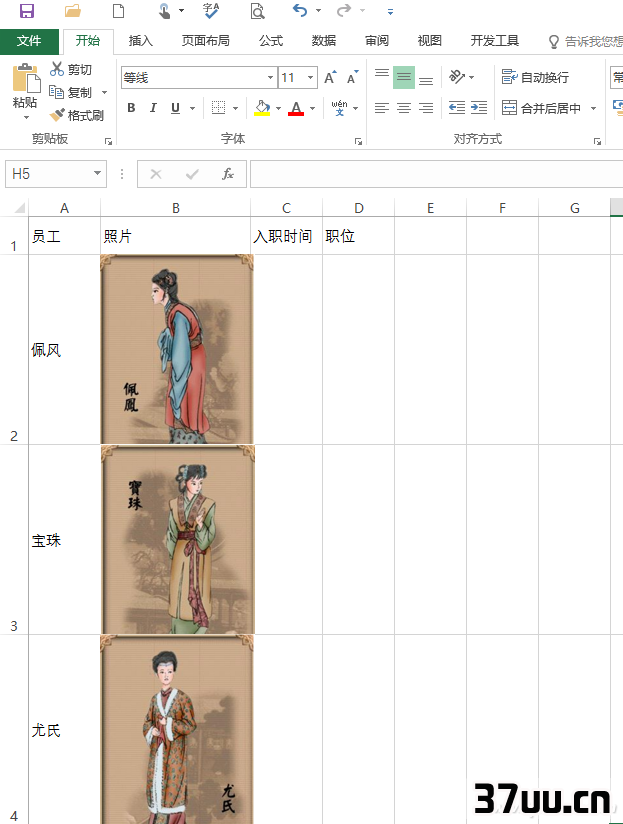The width and height of the screenshot is (623, 824).
Task: Expand the font color dropdown arrow
Action: point(313,109)
